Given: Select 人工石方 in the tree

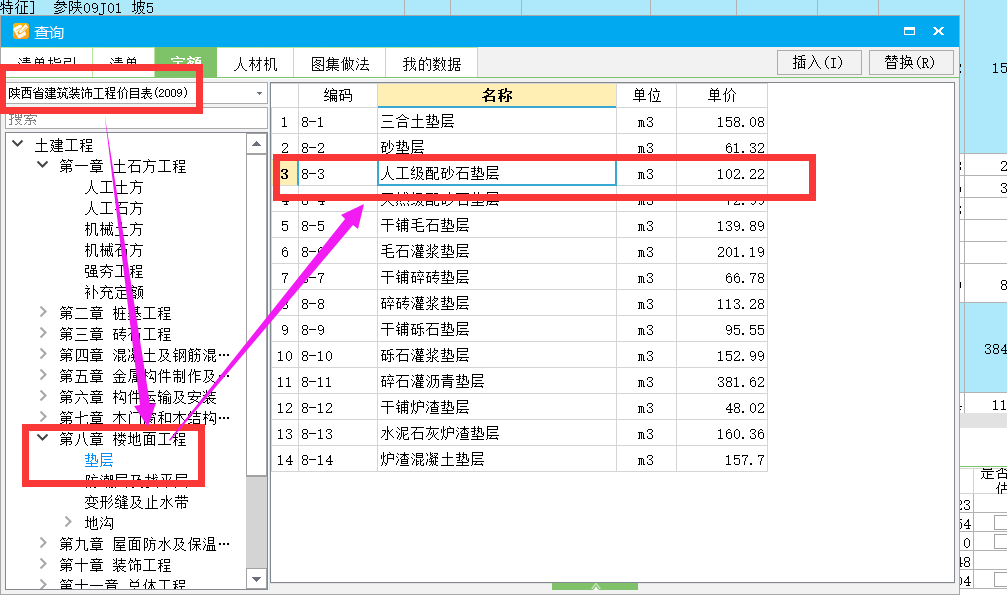Looking at the screenshot, I should 114,208.
